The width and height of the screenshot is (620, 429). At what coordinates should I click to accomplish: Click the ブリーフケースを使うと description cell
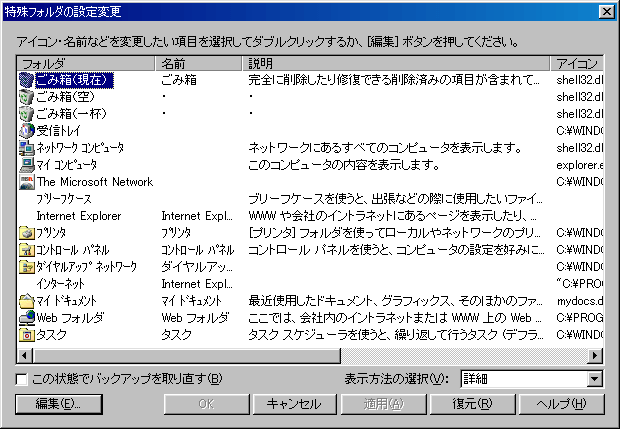(x=396, y=199)
